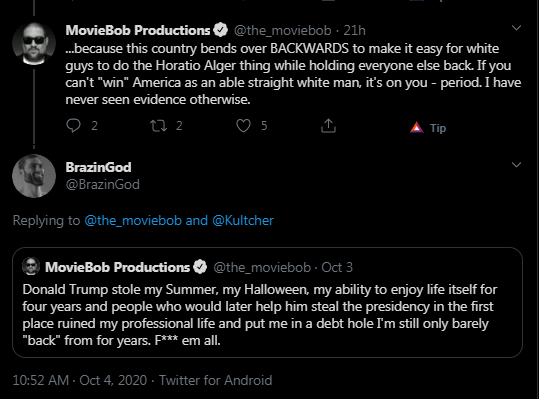
Task: Open the @the_moviebob mention link in reply
Action: (x=133, y=220)
